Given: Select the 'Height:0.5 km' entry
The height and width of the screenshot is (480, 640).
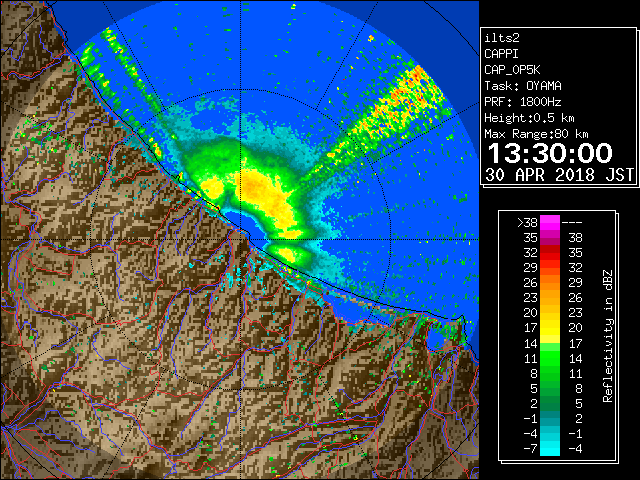Looking at the screenshot, I should [529, 118].
